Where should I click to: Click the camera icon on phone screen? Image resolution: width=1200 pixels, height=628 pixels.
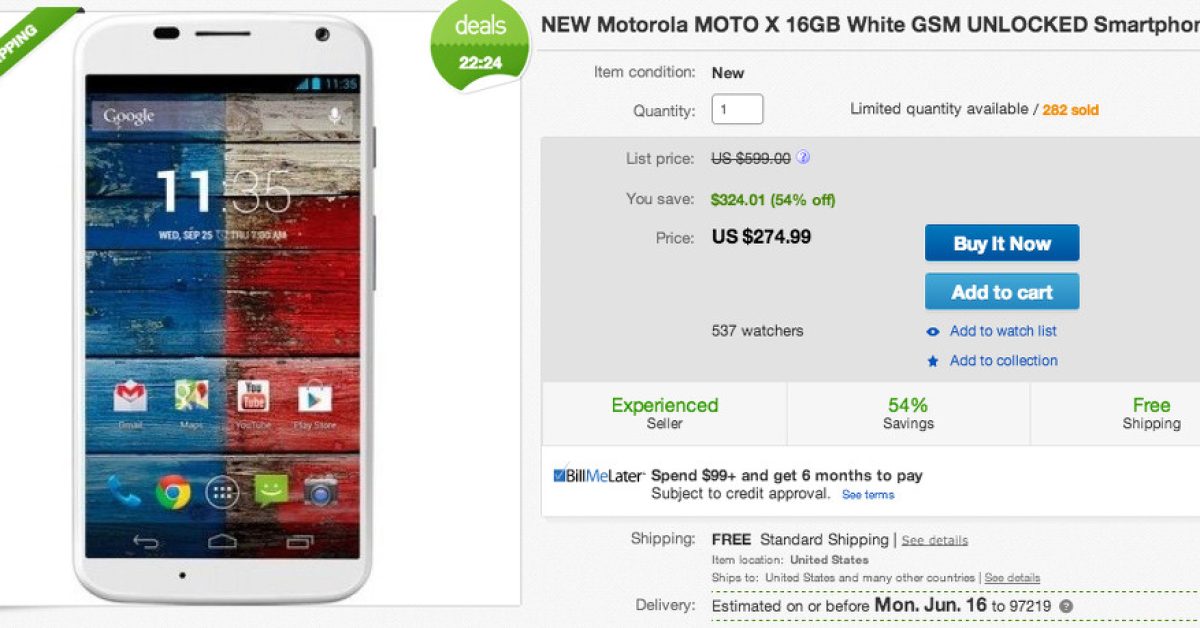click(320, 491)
